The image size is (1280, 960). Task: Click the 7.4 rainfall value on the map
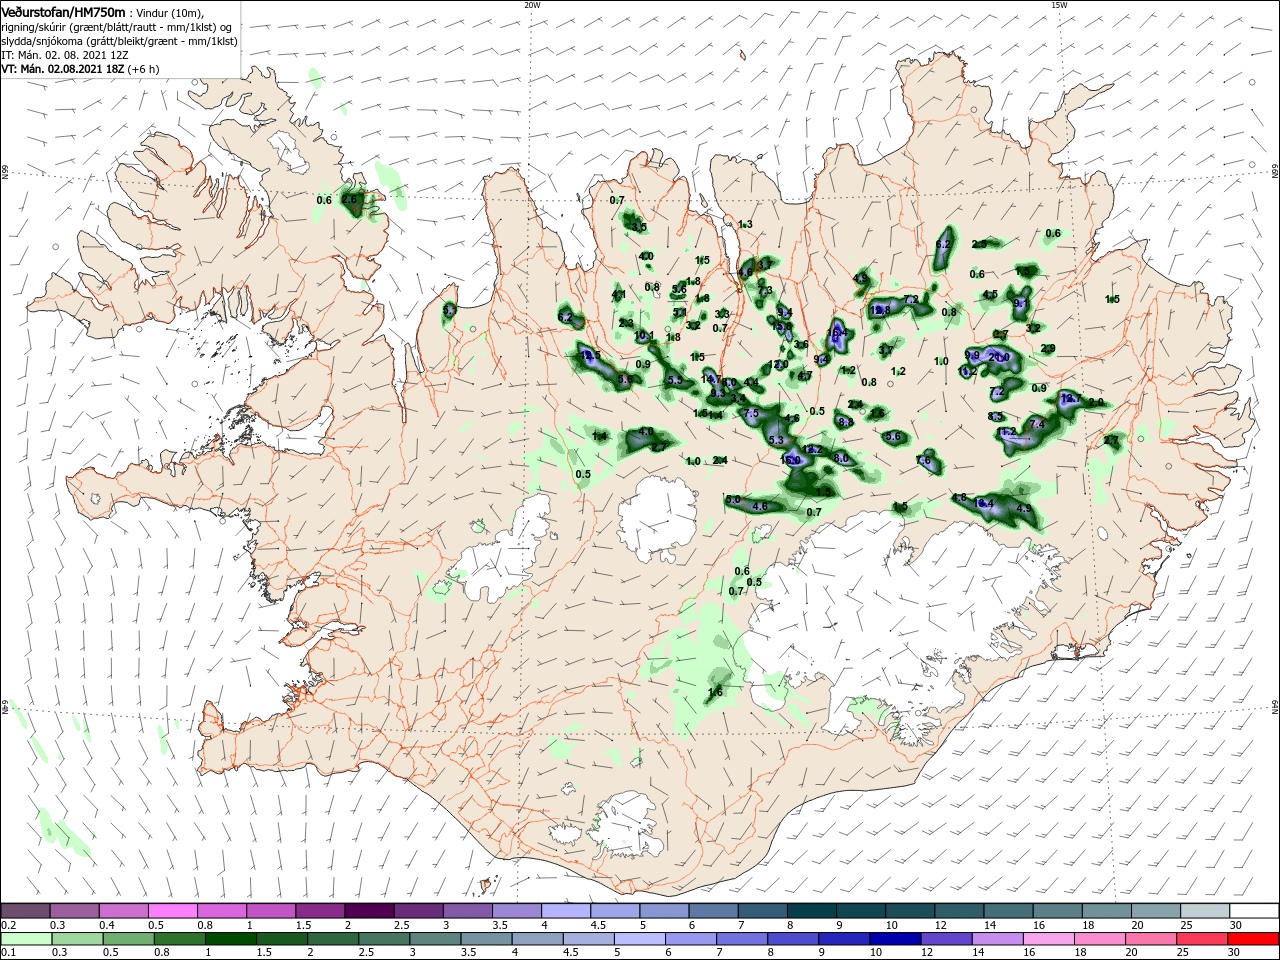pyautogui.click(x=1037, y=425)
